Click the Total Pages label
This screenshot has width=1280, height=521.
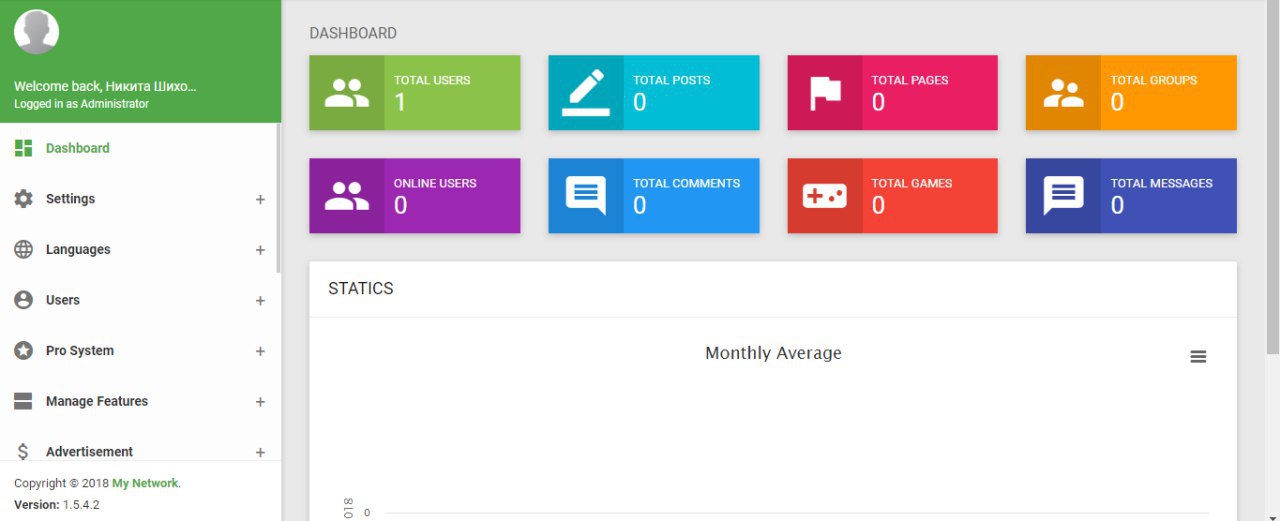point(910,80)
